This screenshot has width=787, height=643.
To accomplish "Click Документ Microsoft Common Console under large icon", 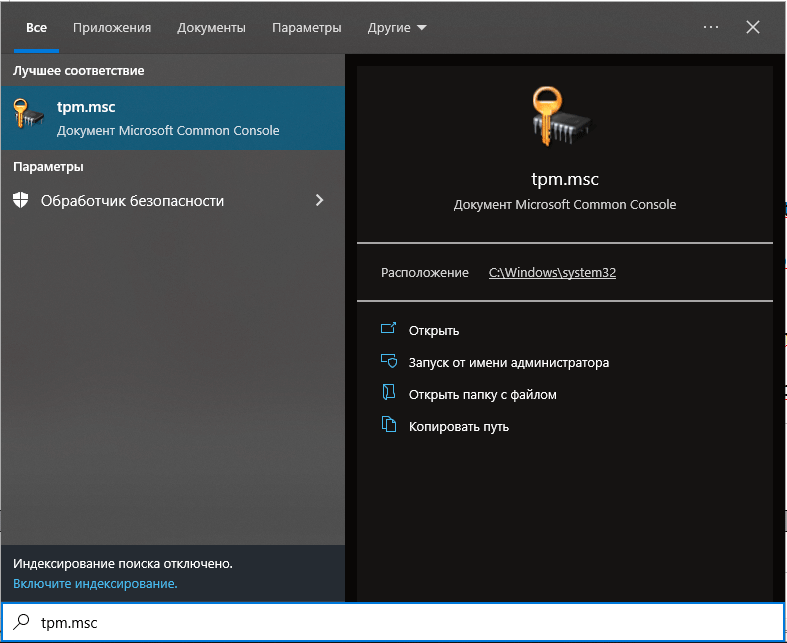I will [x=565, y=204].
